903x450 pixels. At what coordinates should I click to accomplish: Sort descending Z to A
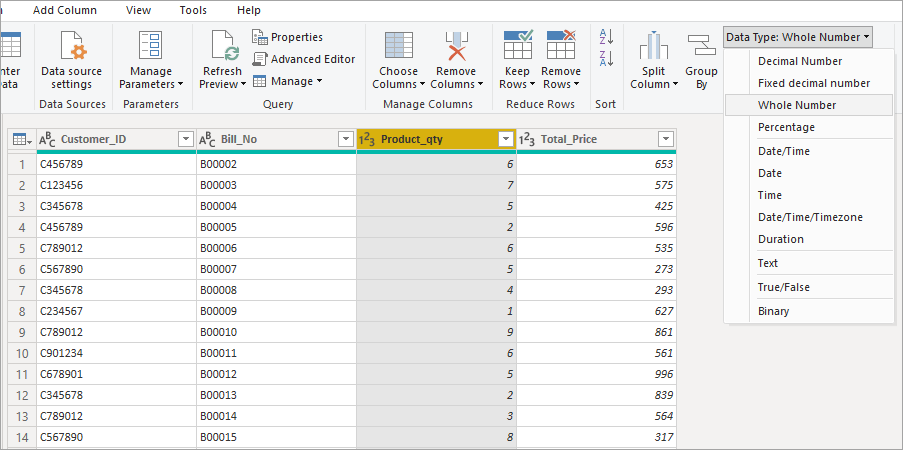point(606,58)
